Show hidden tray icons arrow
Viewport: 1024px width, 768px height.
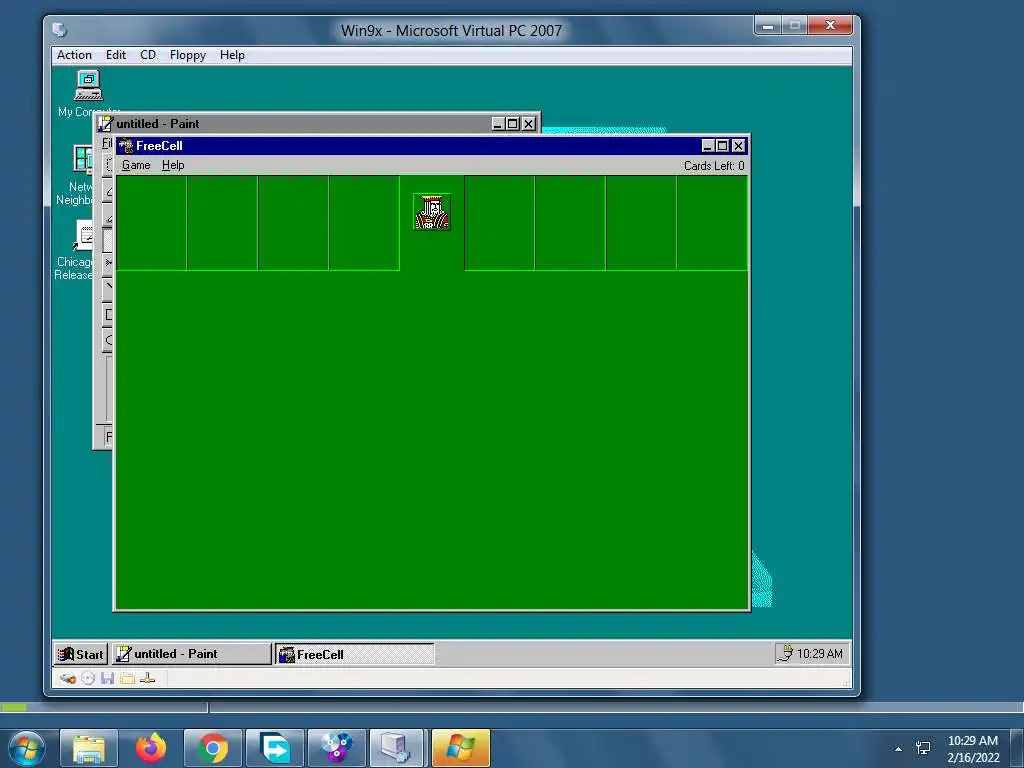(x=899, y=749)
